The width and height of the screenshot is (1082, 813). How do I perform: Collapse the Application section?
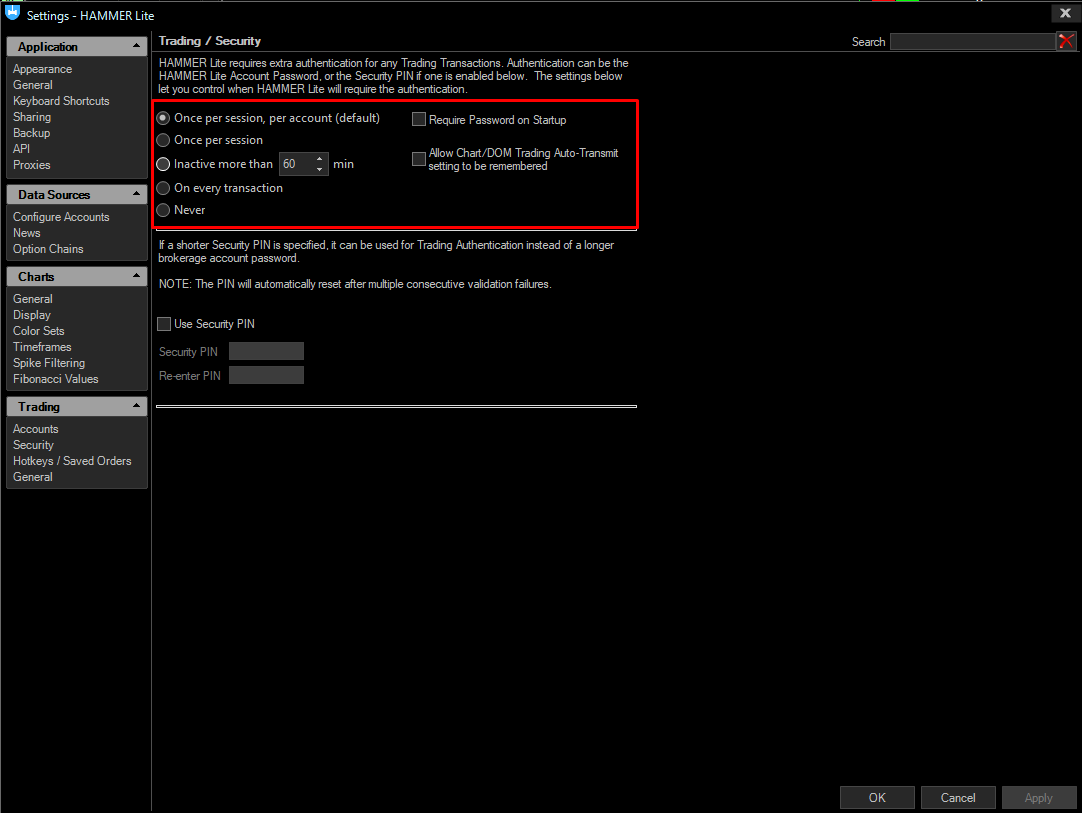136,46
